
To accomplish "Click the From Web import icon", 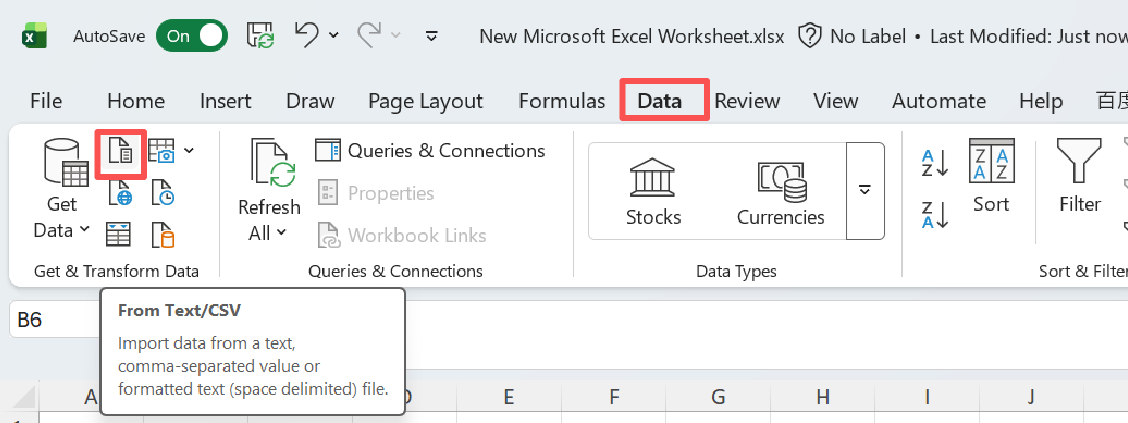I will [120, 192].
